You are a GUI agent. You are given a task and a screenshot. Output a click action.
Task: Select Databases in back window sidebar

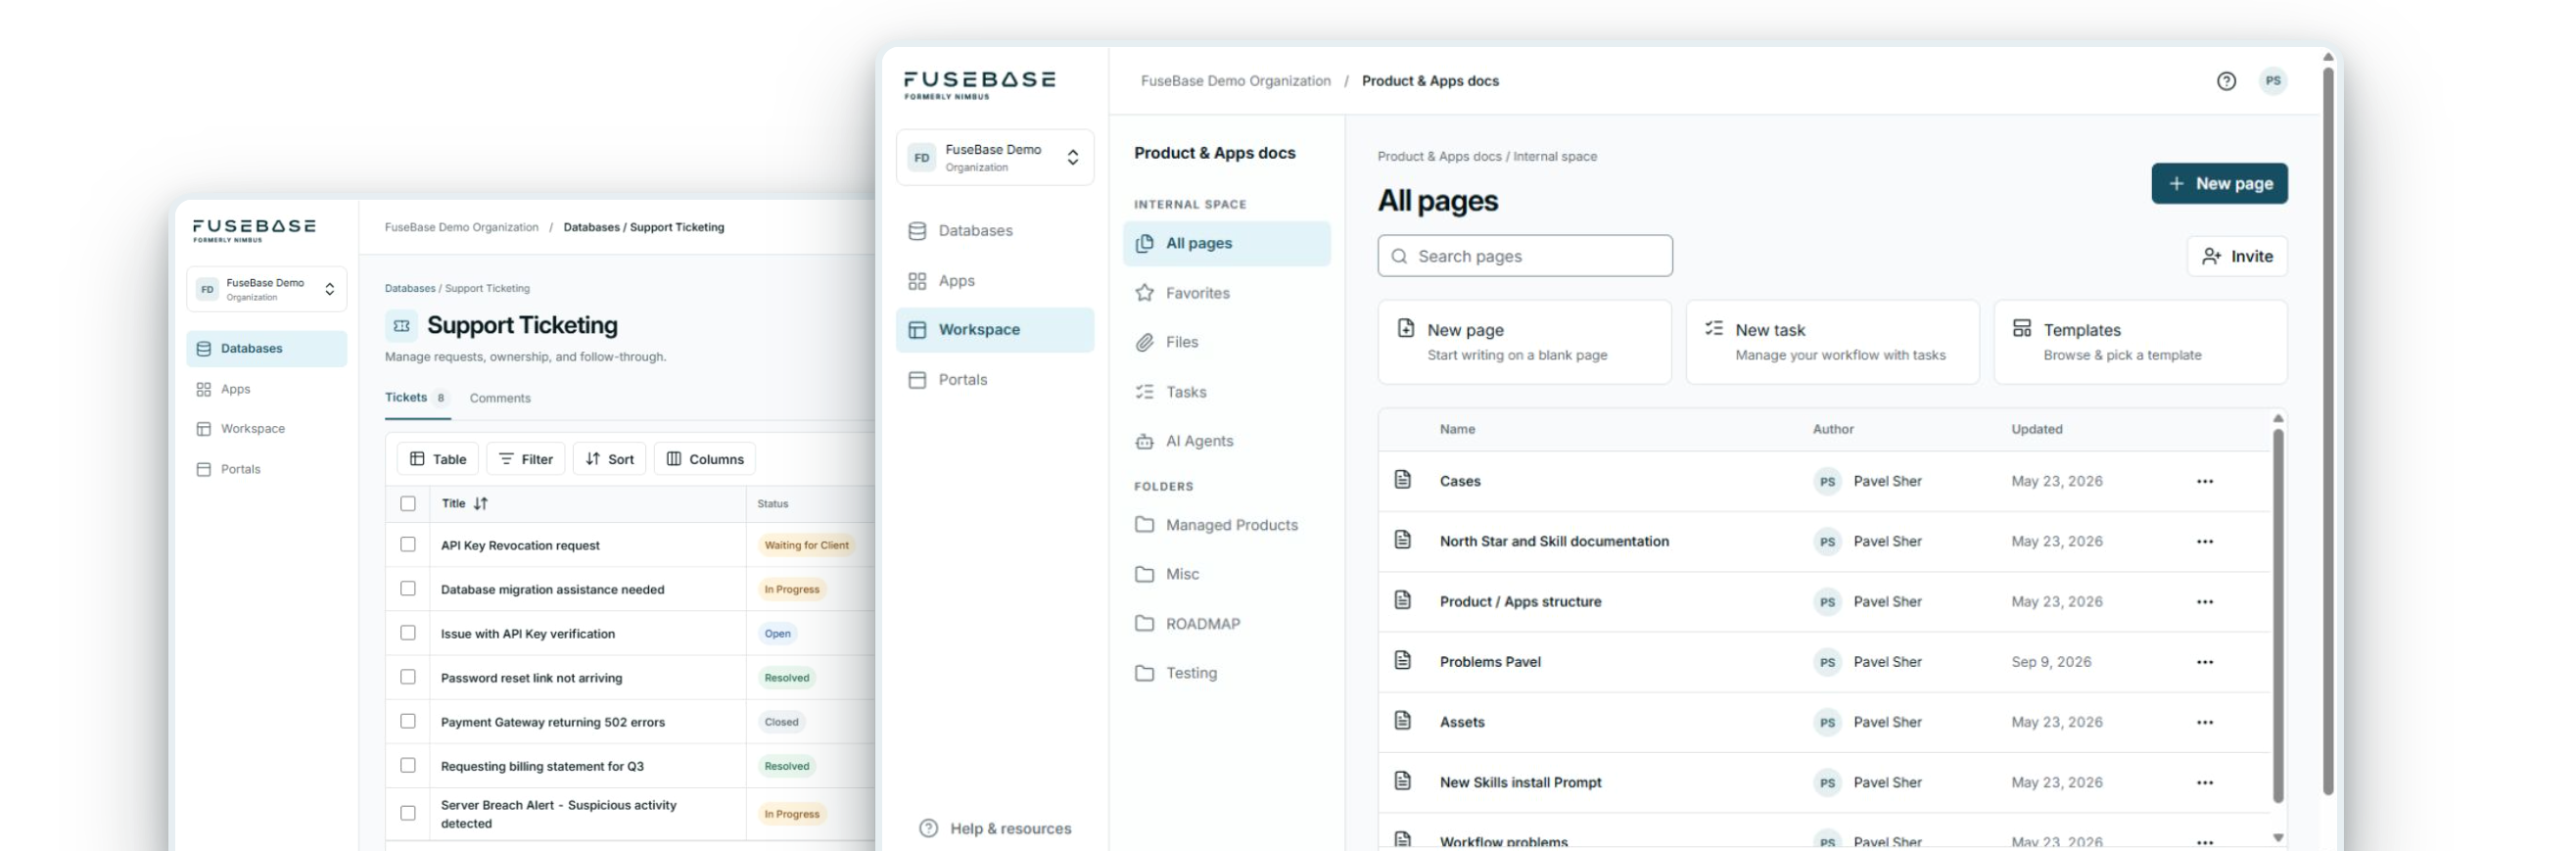[x=266, y=349]
